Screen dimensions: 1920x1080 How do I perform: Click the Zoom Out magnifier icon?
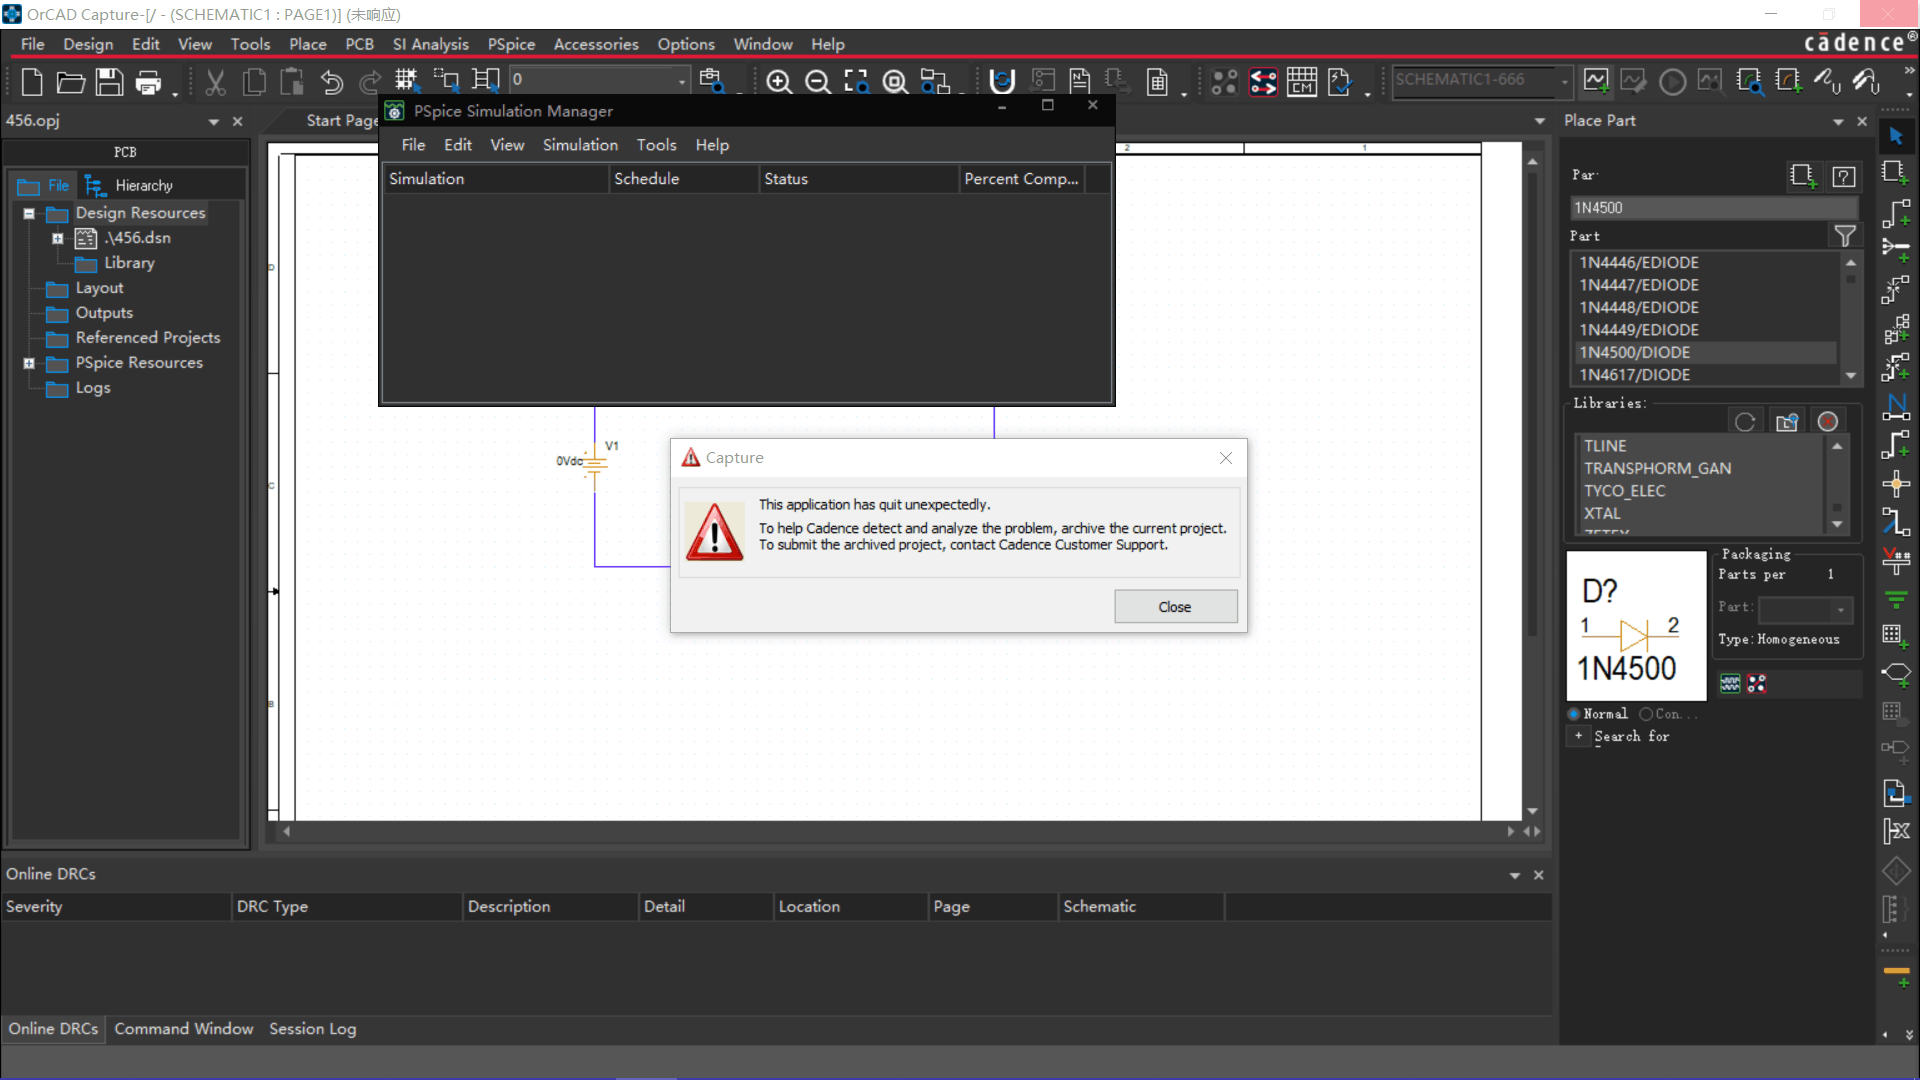coord(817,82)
